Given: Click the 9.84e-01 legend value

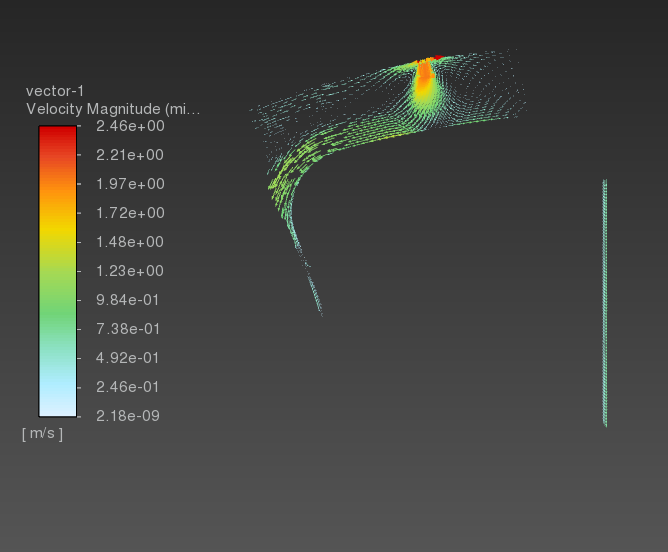Looking at the screenshot, I should point(127,300).
